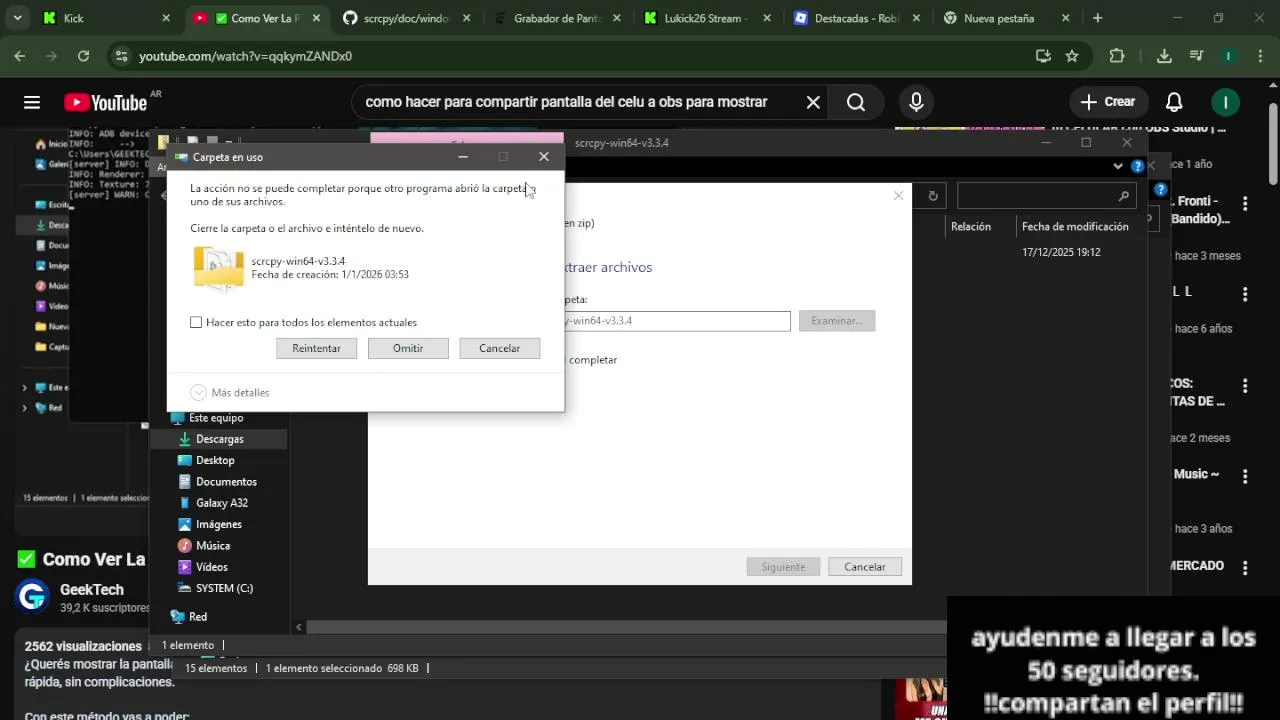
Task: Click the YouTube Crear button
Action: tap(1108, 102)
